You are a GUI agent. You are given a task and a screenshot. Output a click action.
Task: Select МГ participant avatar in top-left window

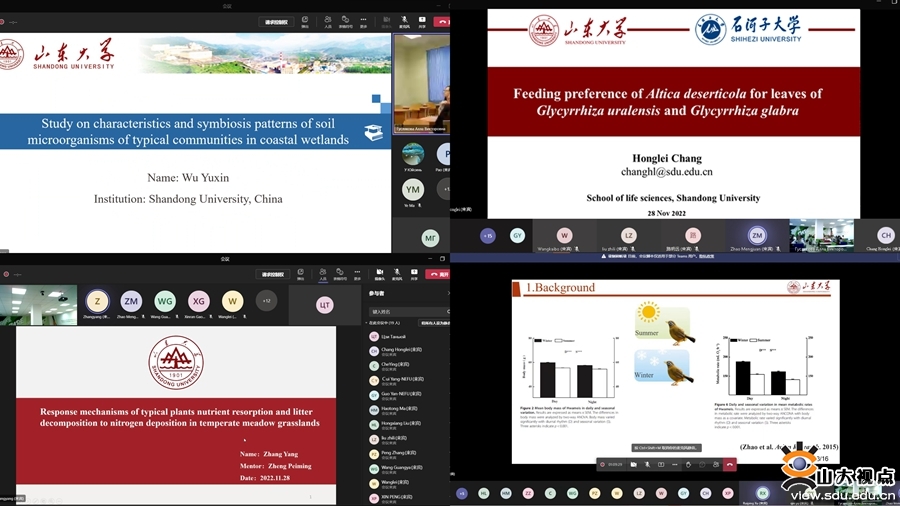[430, 238]
